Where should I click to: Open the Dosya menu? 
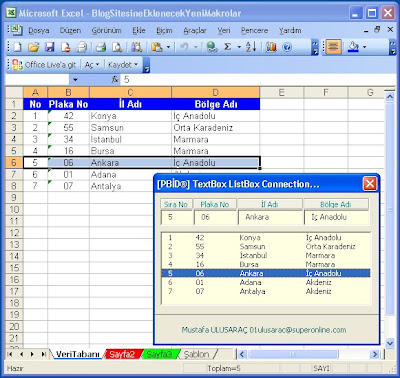[x=39, y=31]
